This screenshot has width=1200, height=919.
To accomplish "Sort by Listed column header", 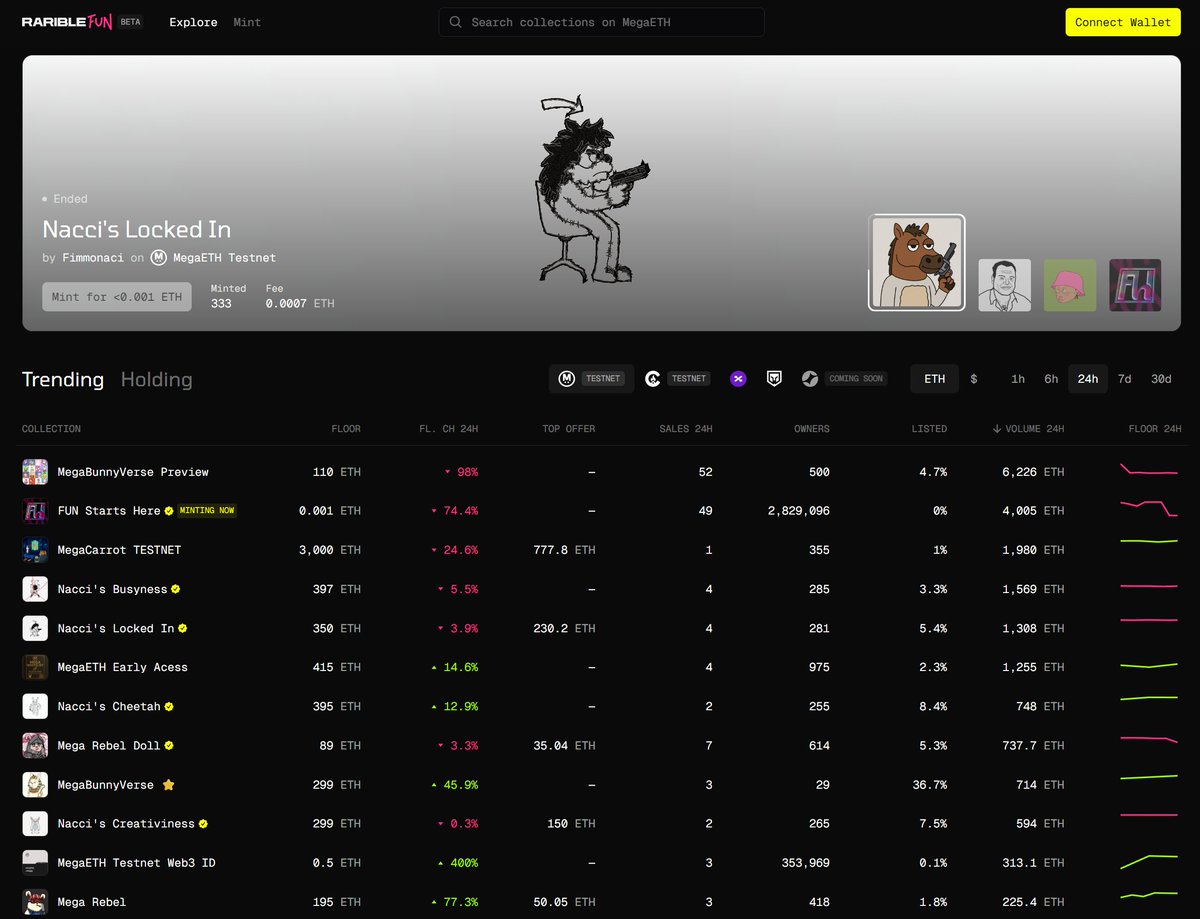I will (x=929, y=429).
